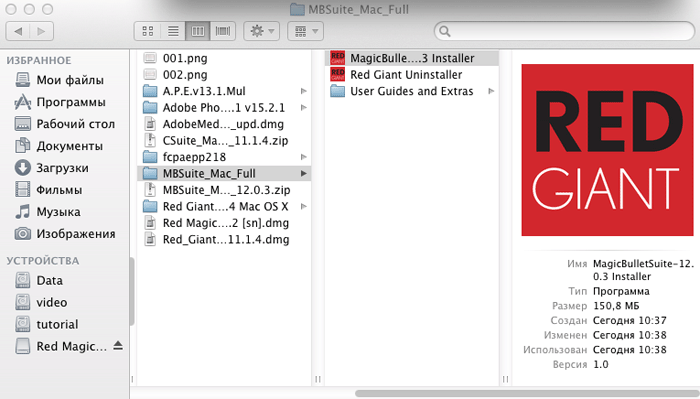This screenshot has width=700, height=399.
Task: Expand the fcpaepp218 folder arrow
Action: click(x=304, y=157)
